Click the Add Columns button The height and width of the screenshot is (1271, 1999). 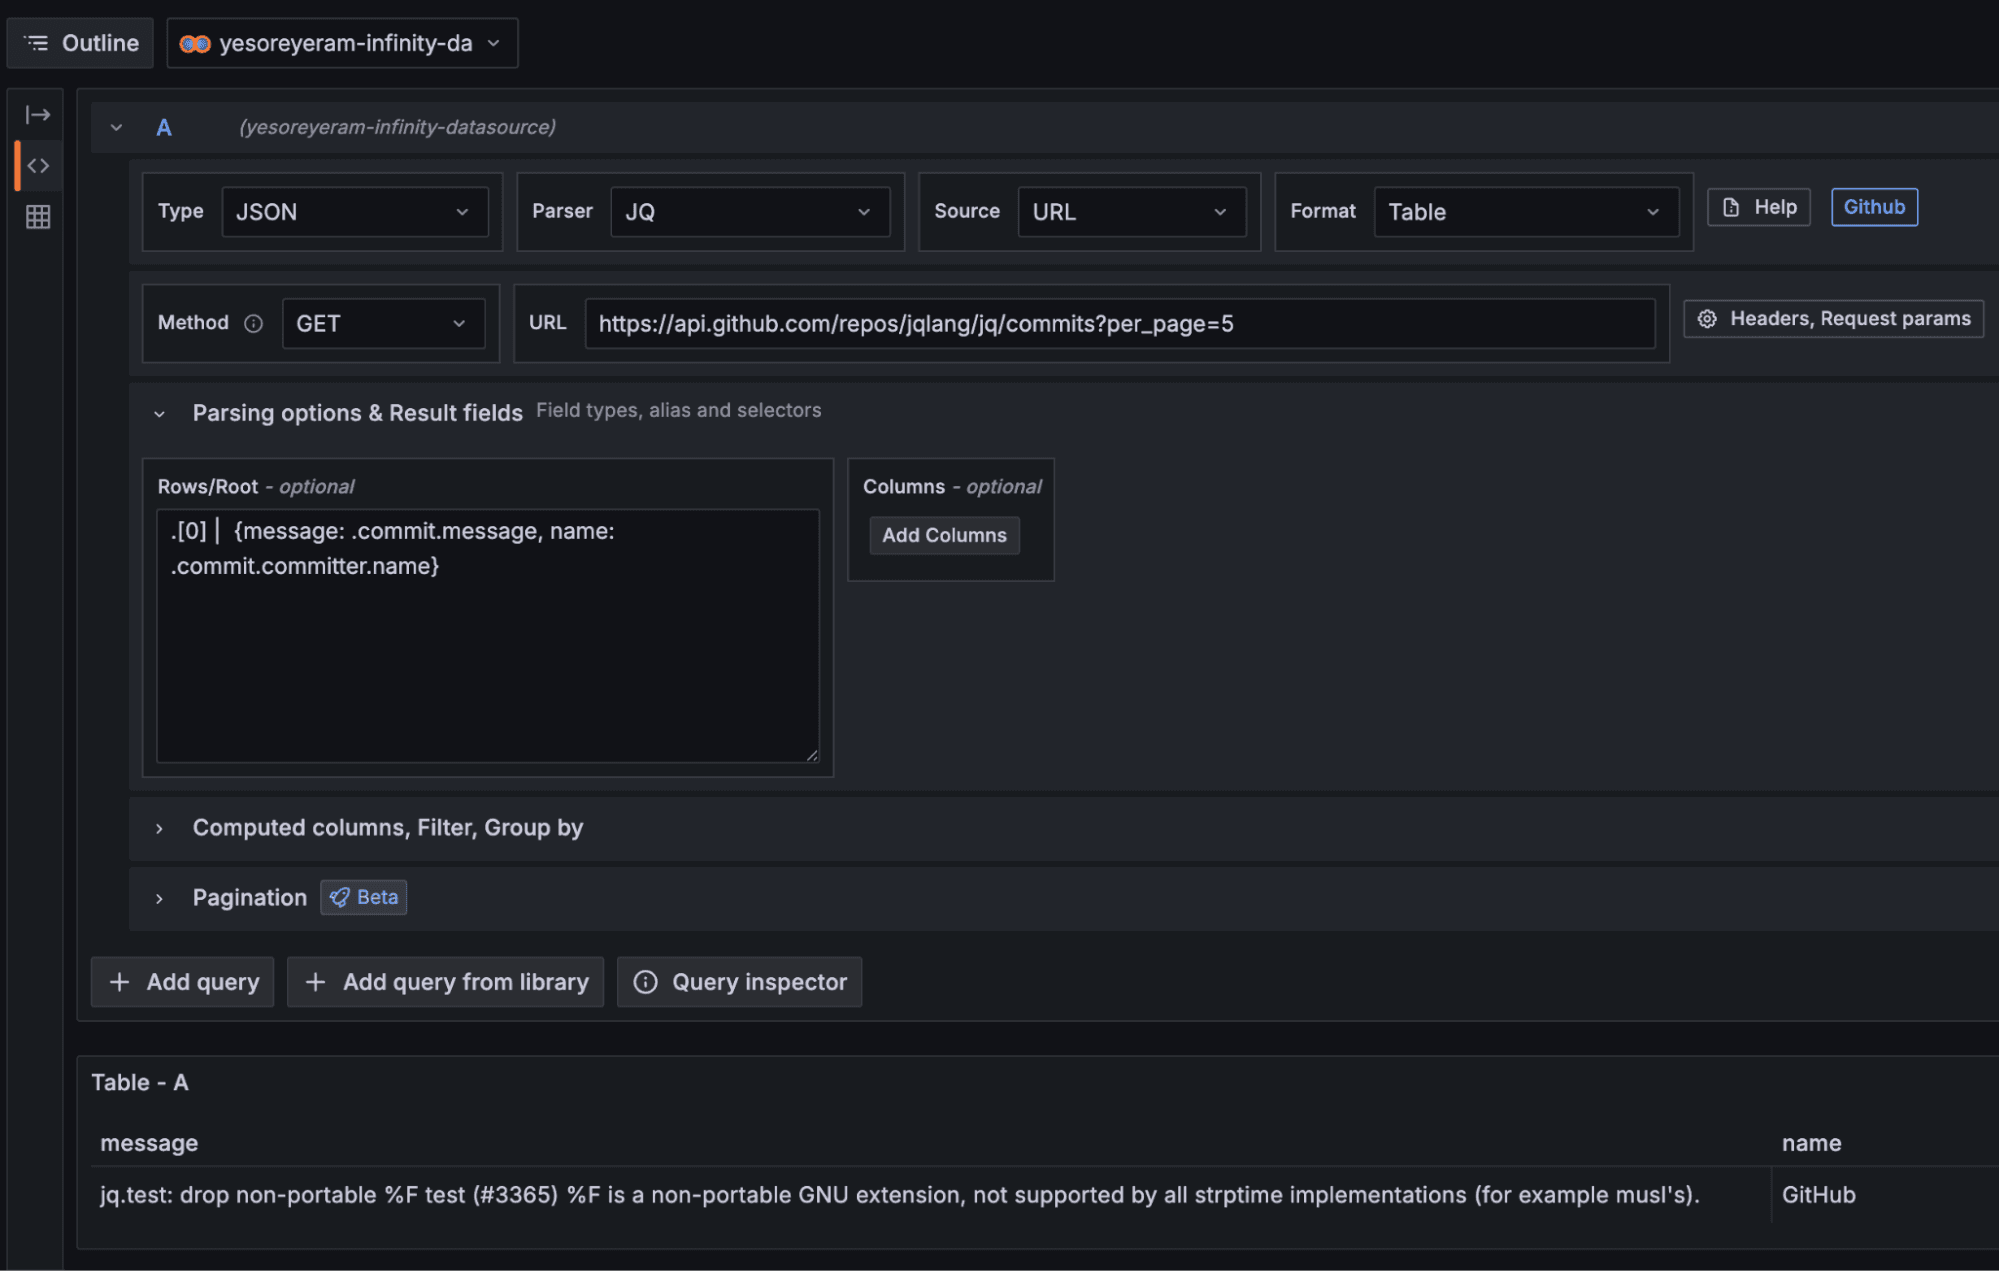[943, 535]
